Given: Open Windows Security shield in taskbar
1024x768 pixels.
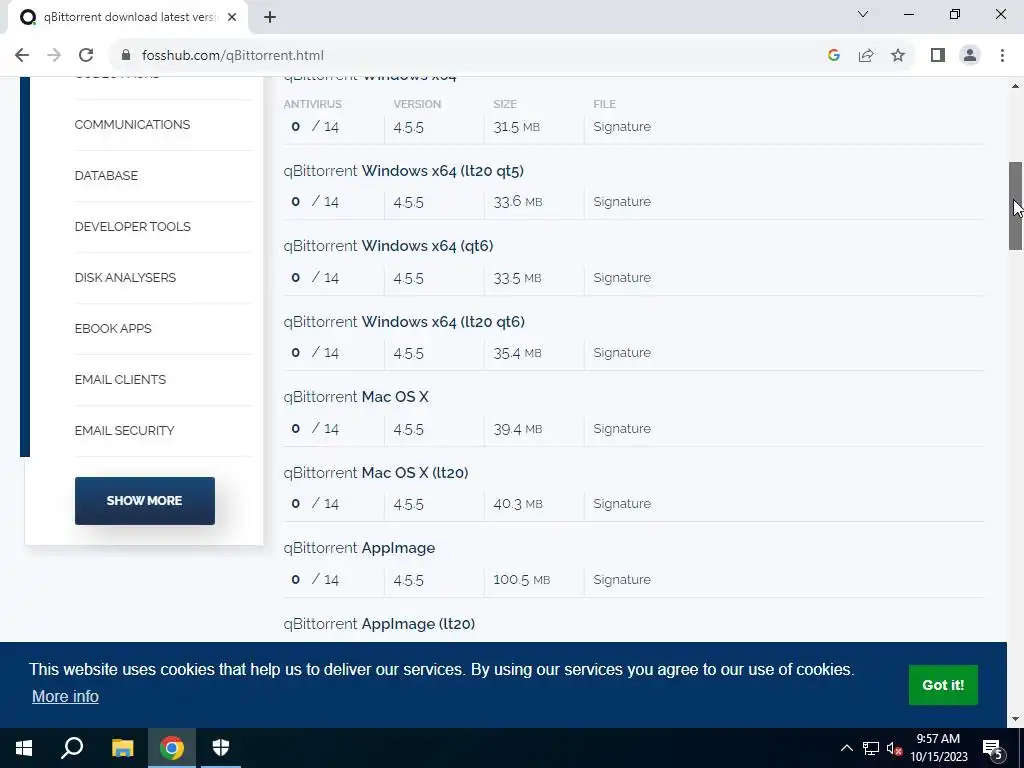Looking at the screenshot, I should click(x=221, y=748).
